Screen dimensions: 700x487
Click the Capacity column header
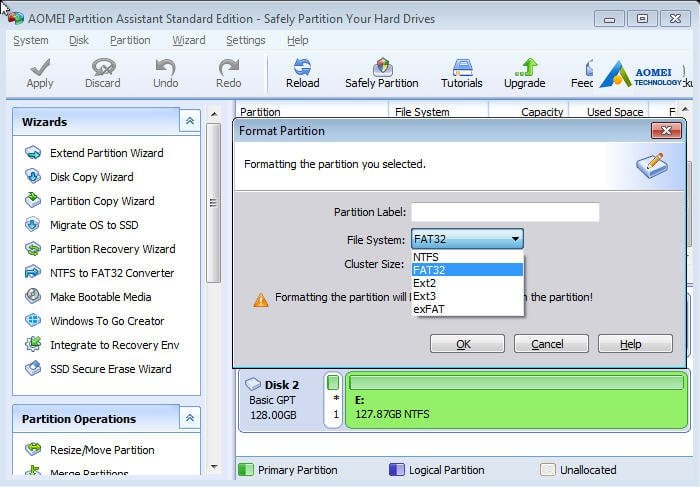click(x=529, y=111)
